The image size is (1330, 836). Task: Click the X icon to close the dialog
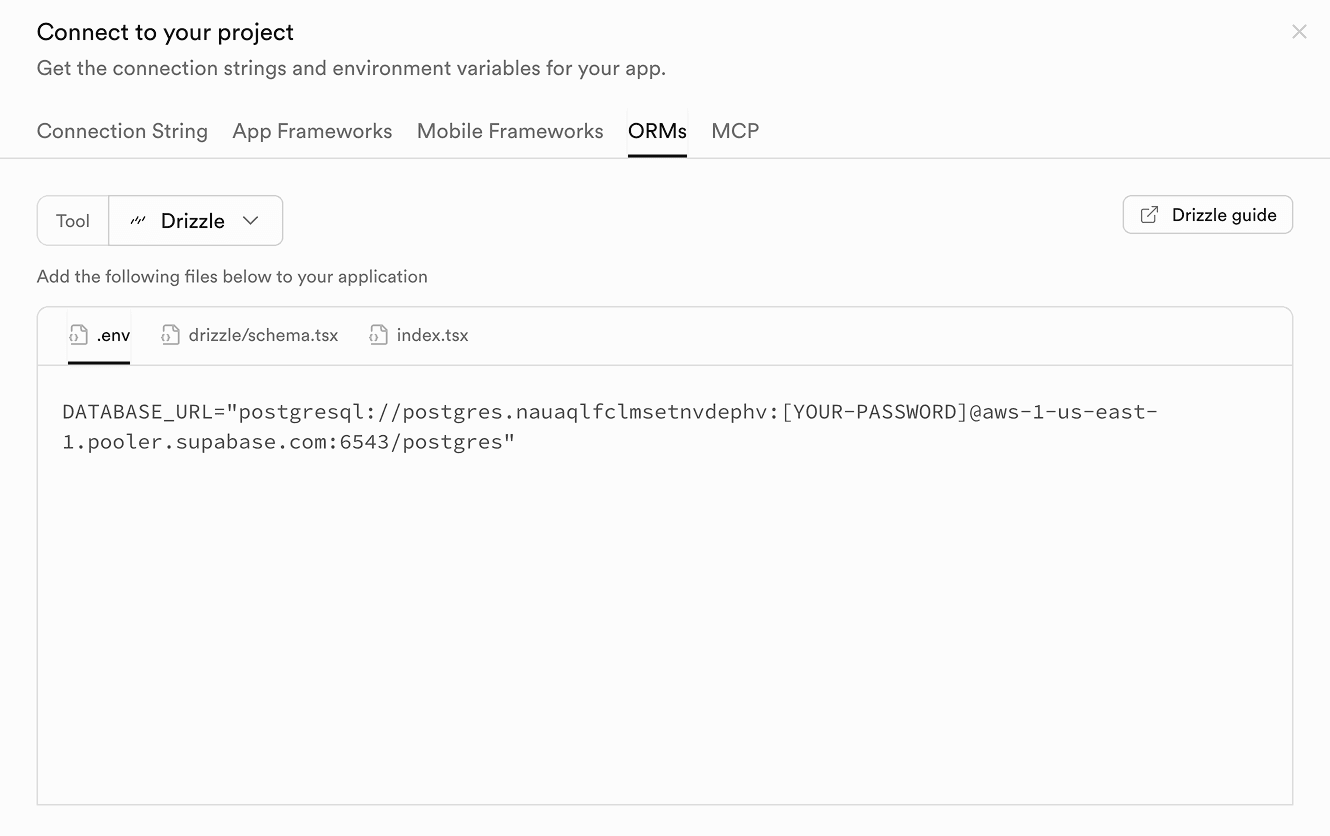[1299, 31]
